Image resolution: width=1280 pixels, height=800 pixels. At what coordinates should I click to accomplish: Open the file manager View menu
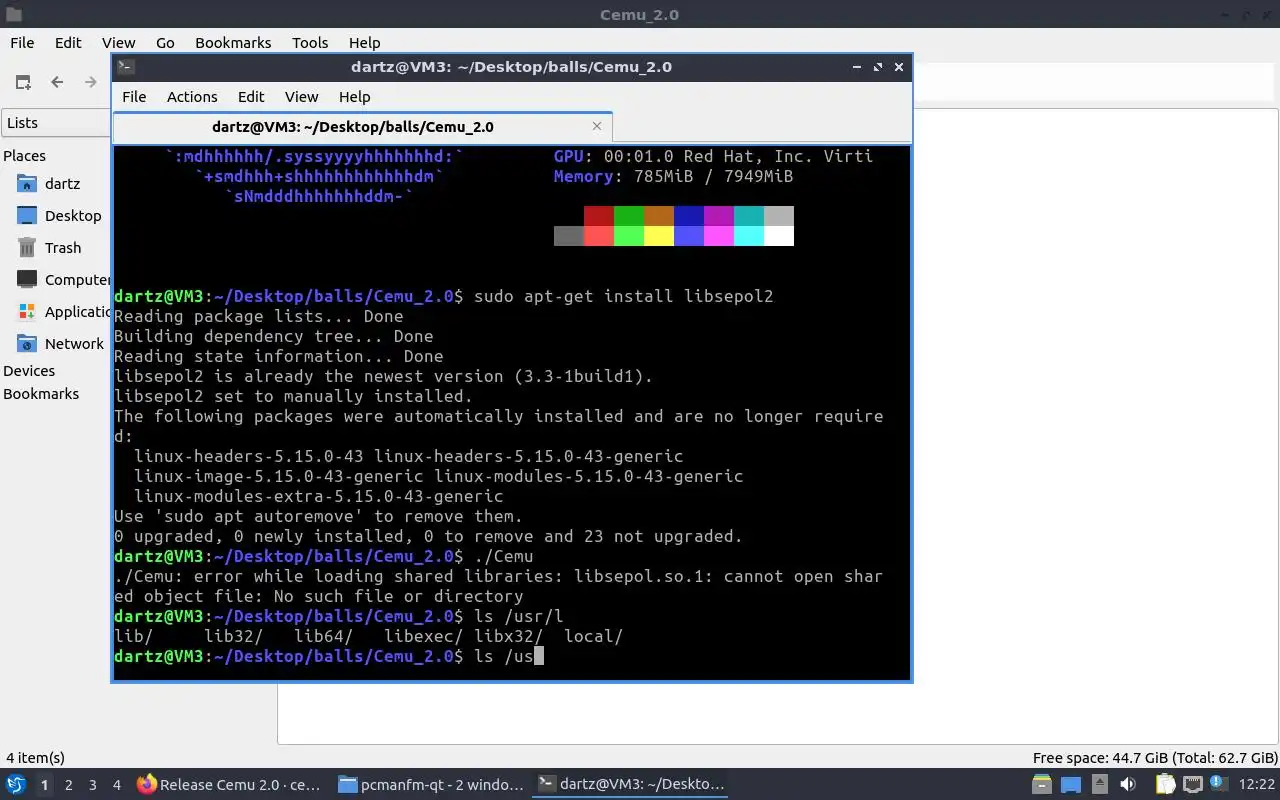click(118, 42)
